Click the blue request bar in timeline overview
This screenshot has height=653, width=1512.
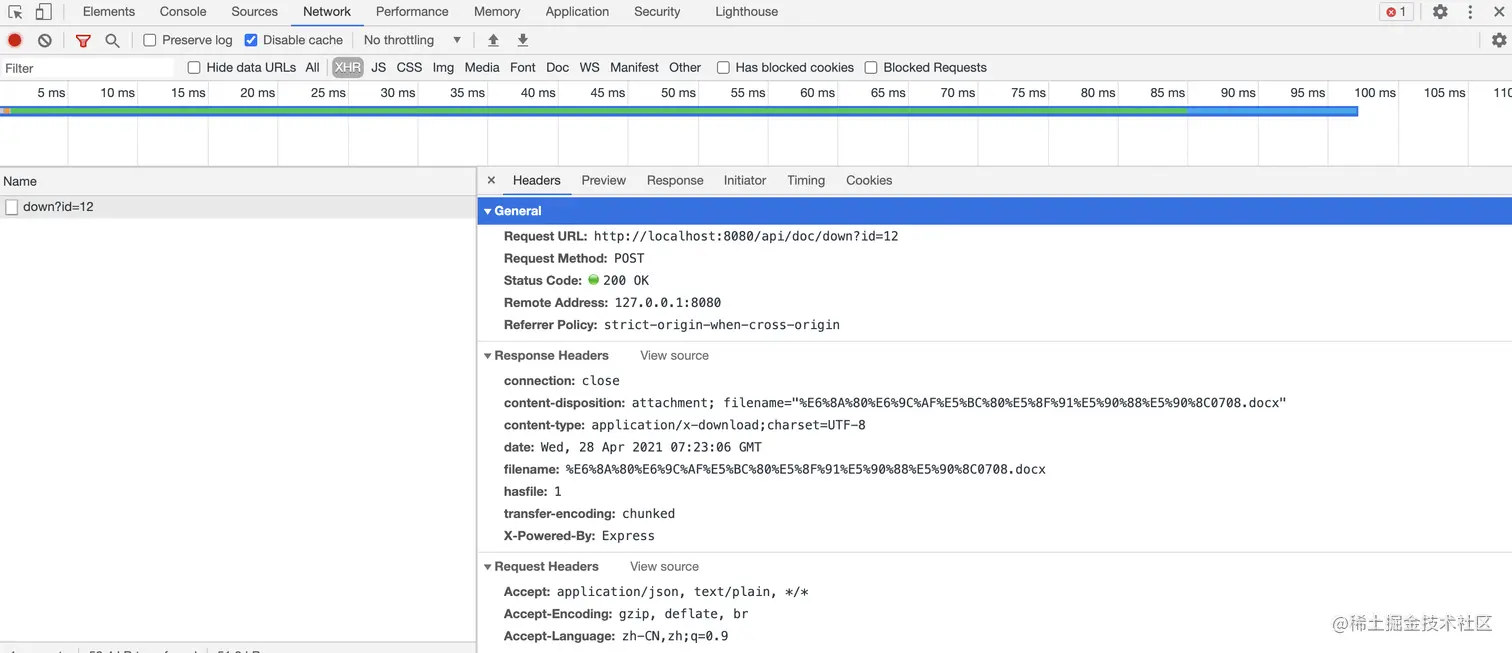coord(679,111)
